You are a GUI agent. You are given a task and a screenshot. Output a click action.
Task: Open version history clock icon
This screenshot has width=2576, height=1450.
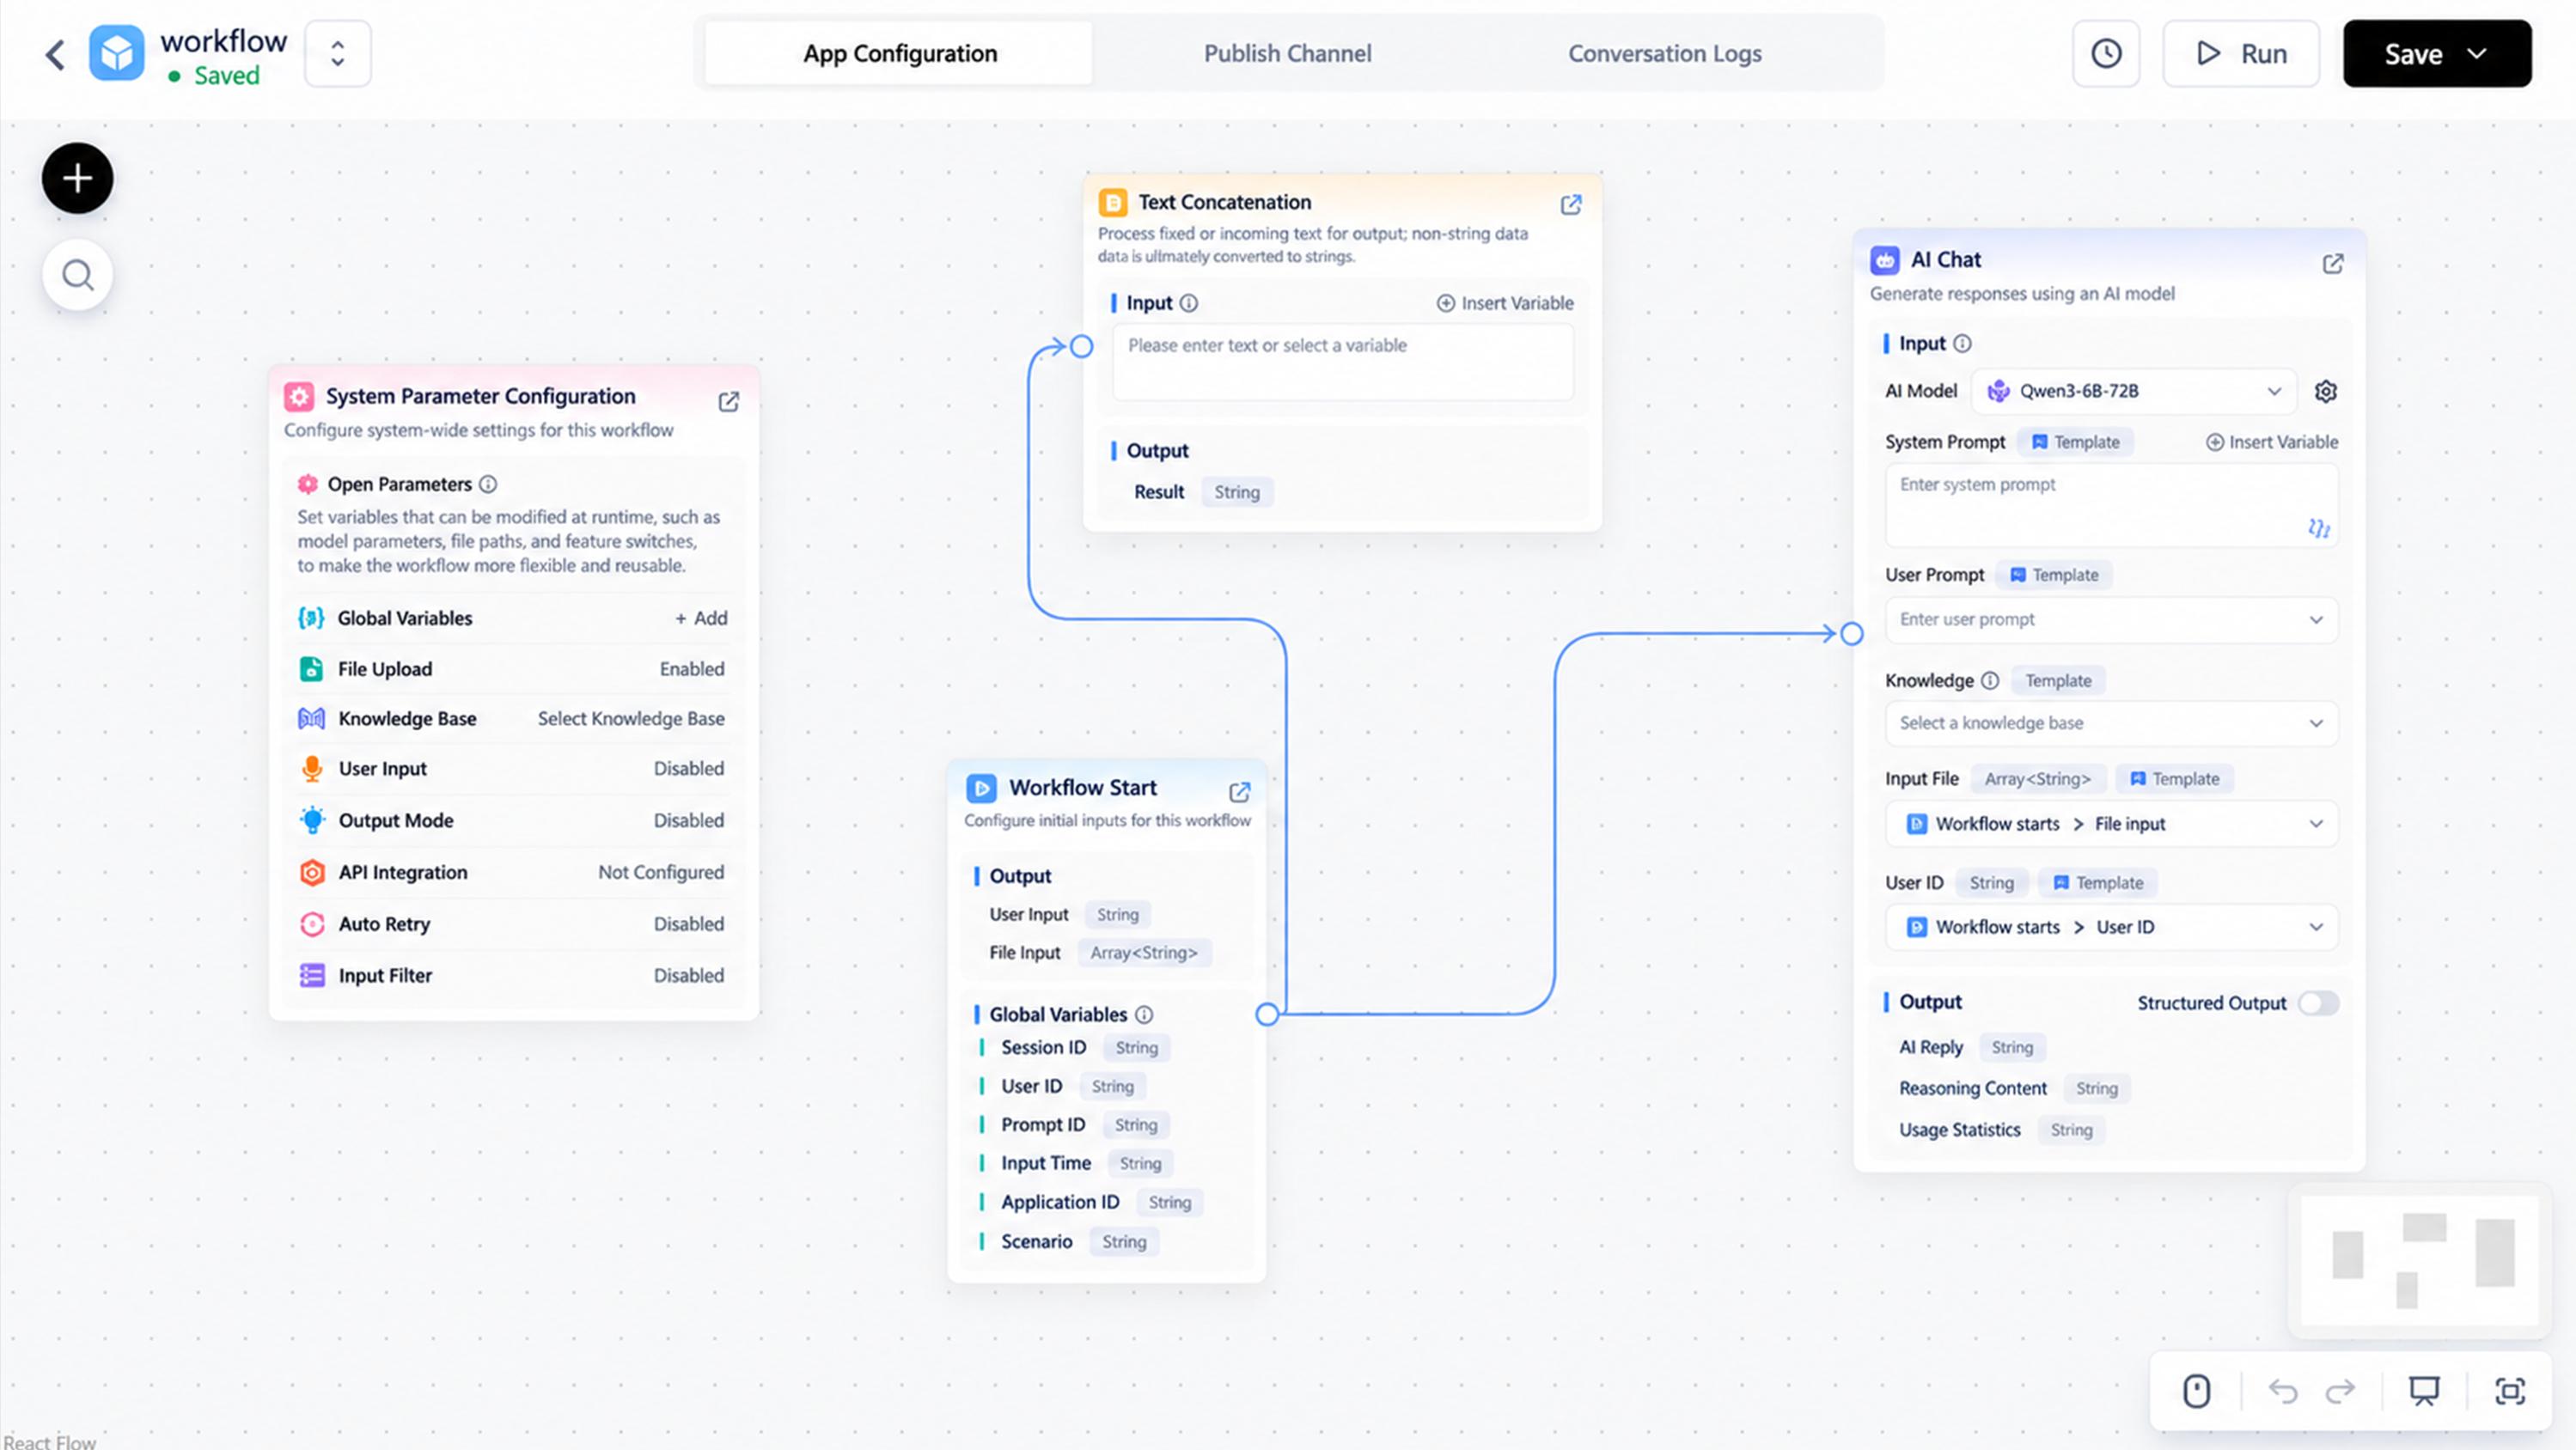coord(2106,54)
